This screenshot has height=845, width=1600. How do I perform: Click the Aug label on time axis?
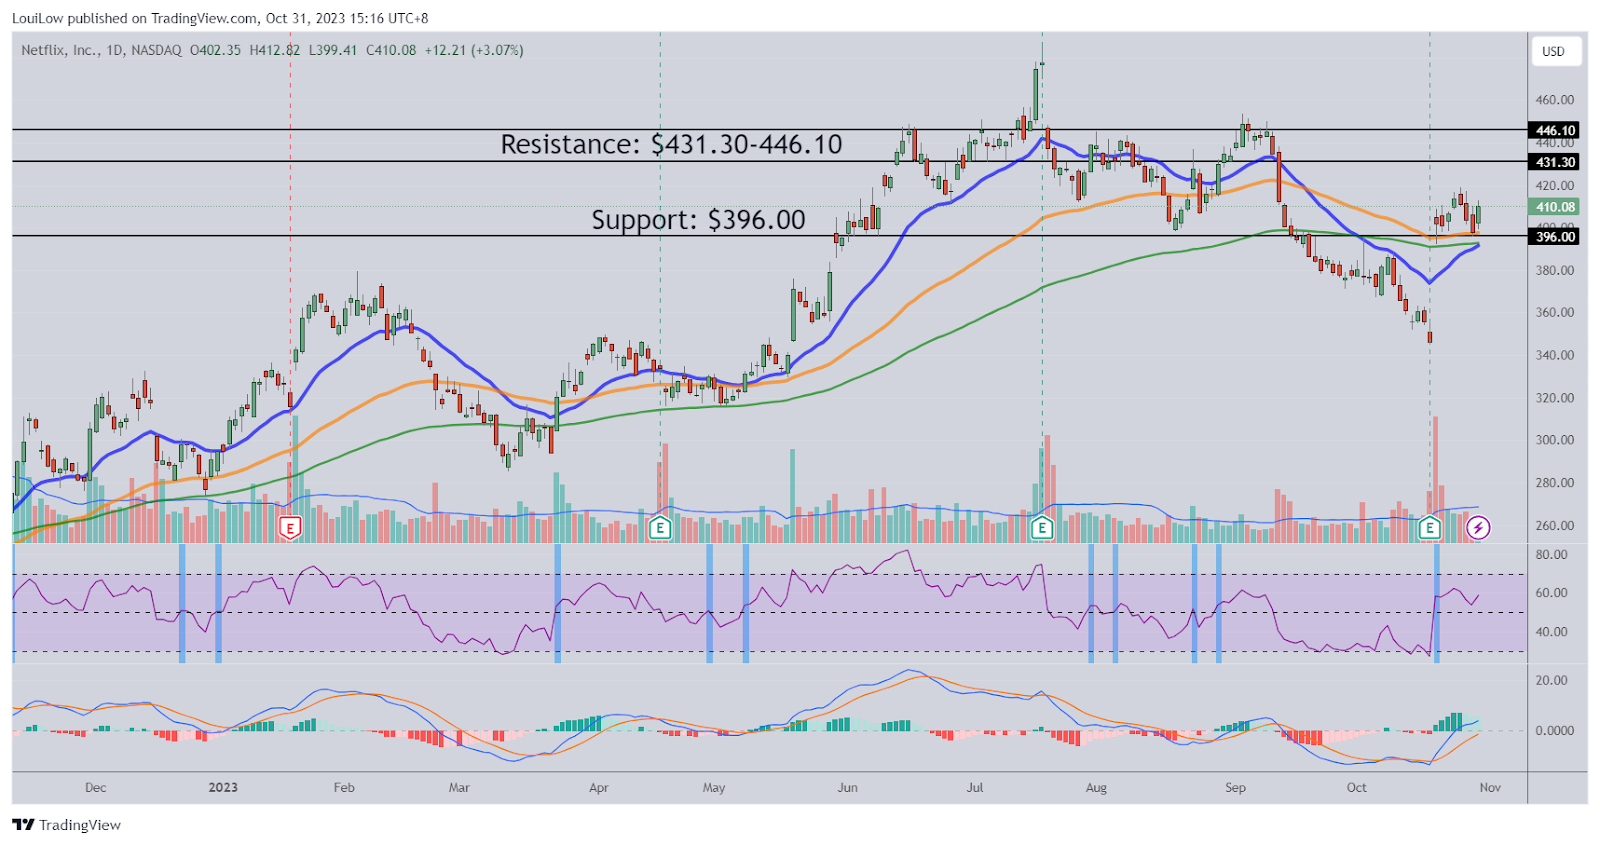pos(1096,788)
